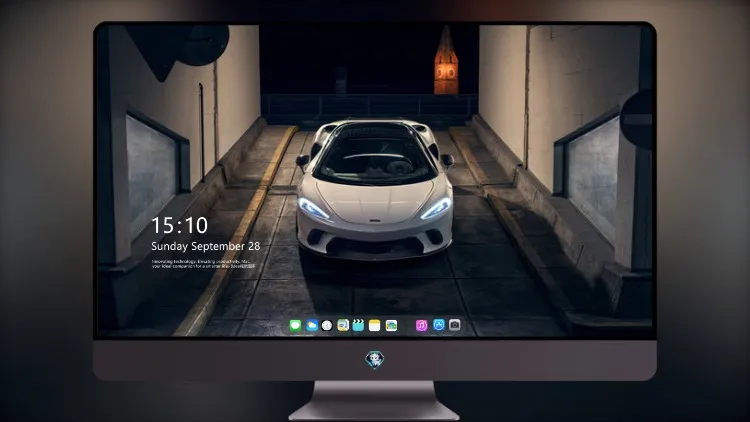
Task: Open the blue App Store icon
Action: [439, 325]
